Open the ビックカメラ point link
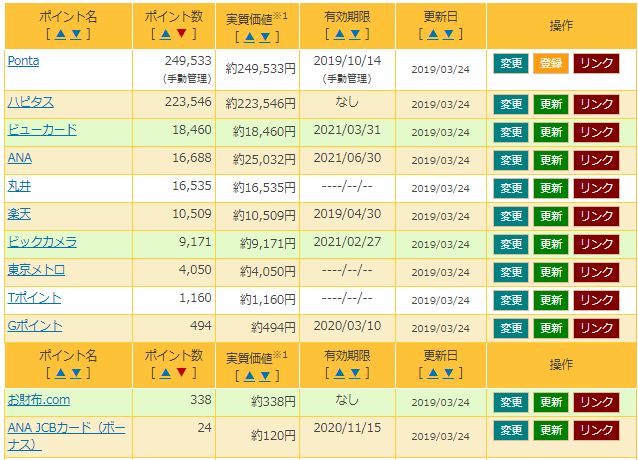The image size is (638, 460). tap(42, 242)
